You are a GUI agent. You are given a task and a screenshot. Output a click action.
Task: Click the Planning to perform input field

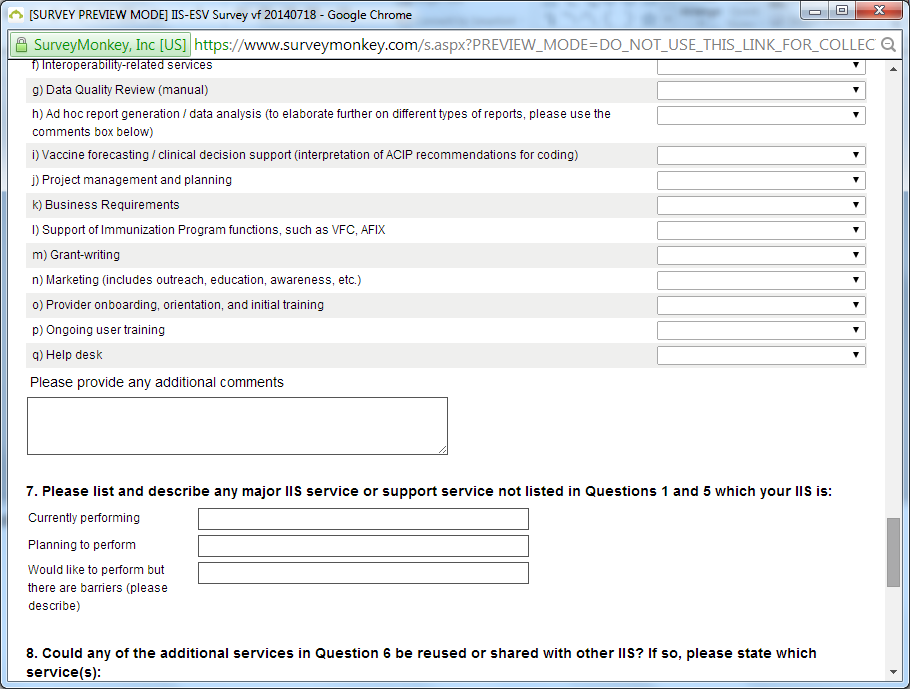click(363, 546)
